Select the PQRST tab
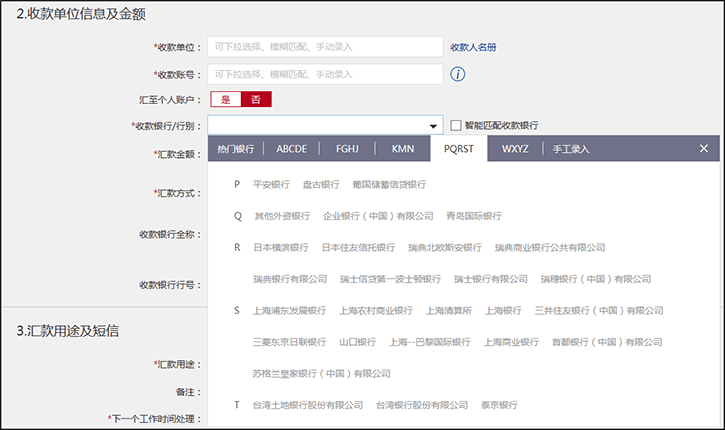The width and height of the screenshot is (725, 430). click(x=459, y=149)
